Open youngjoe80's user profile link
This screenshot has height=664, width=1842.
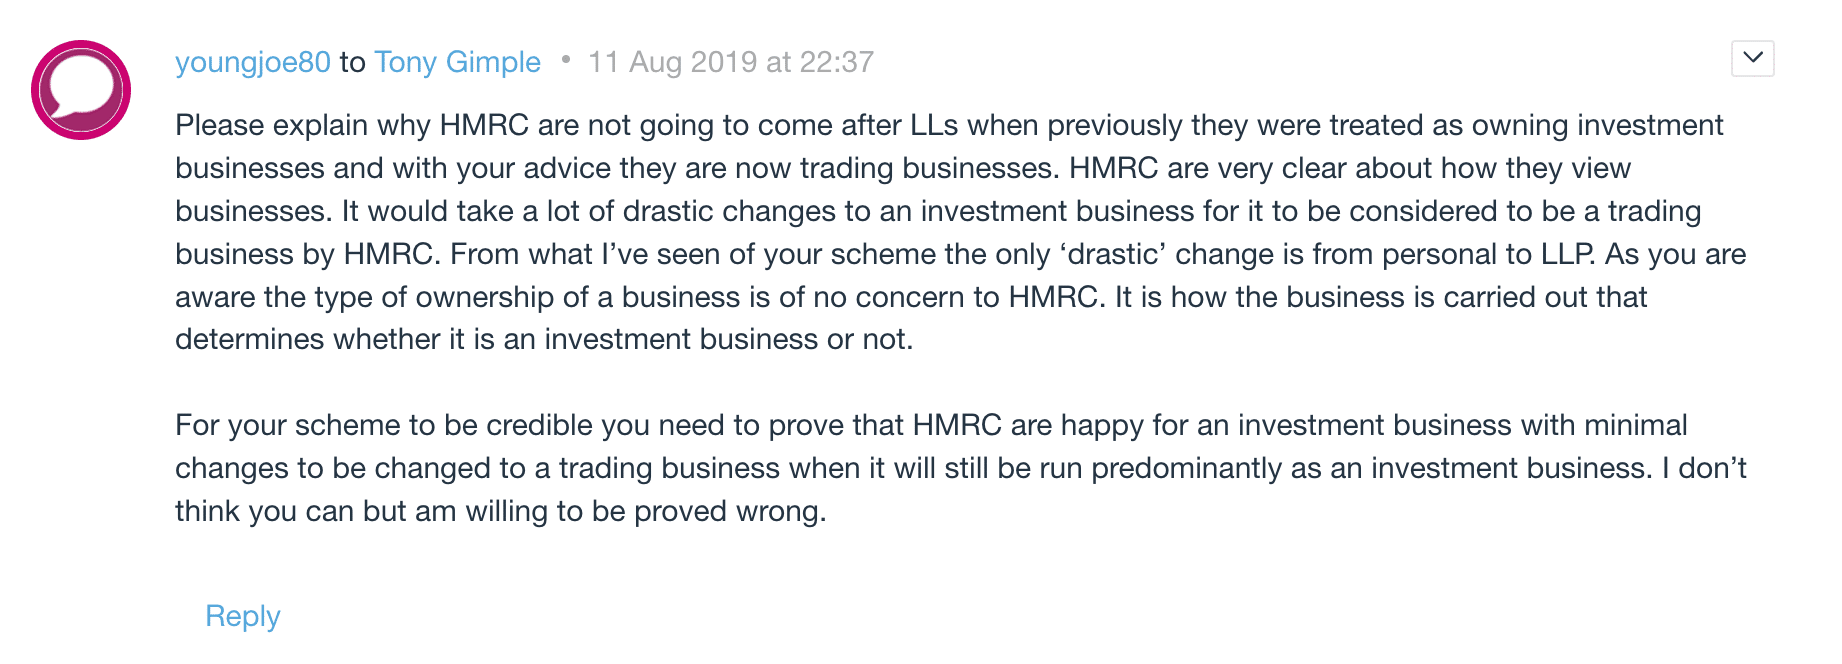click(252, 62)
